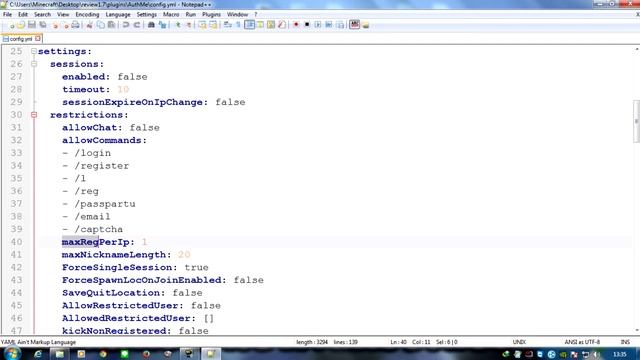Image resolution: width=640 pixels, height=360 pixels.
Task: Cut selection with the scissors icon
Action: 90,25
